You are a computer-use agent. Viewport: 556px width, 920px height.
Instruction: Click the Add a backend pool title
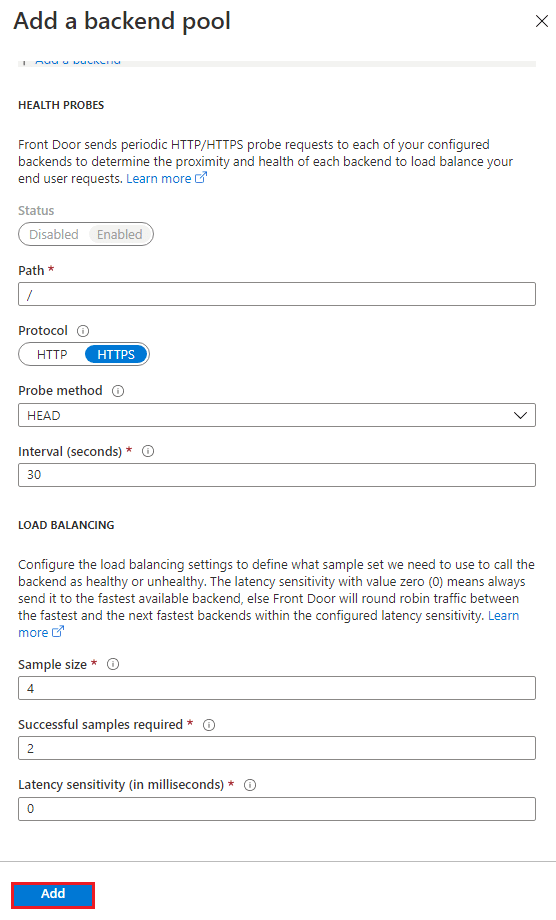tap(122, 21)
